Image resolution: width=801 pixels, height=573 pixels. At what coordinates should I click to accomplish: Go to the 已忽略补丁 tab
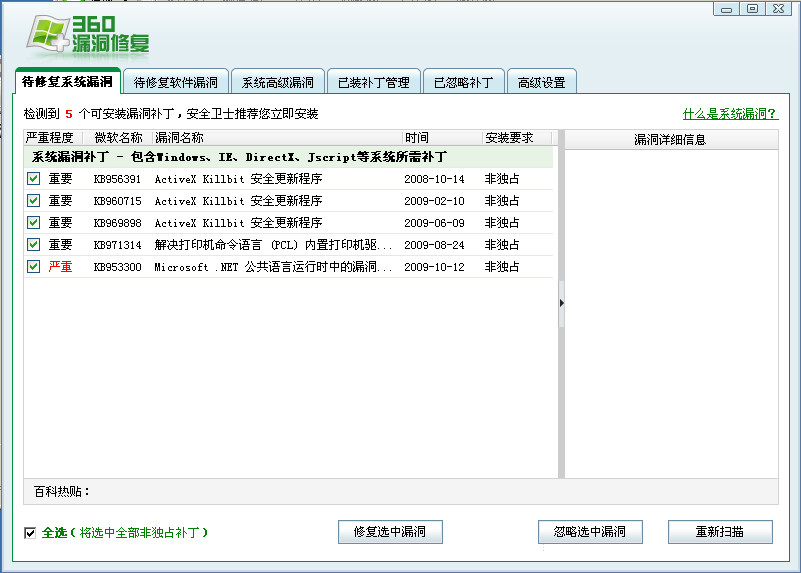464,82
